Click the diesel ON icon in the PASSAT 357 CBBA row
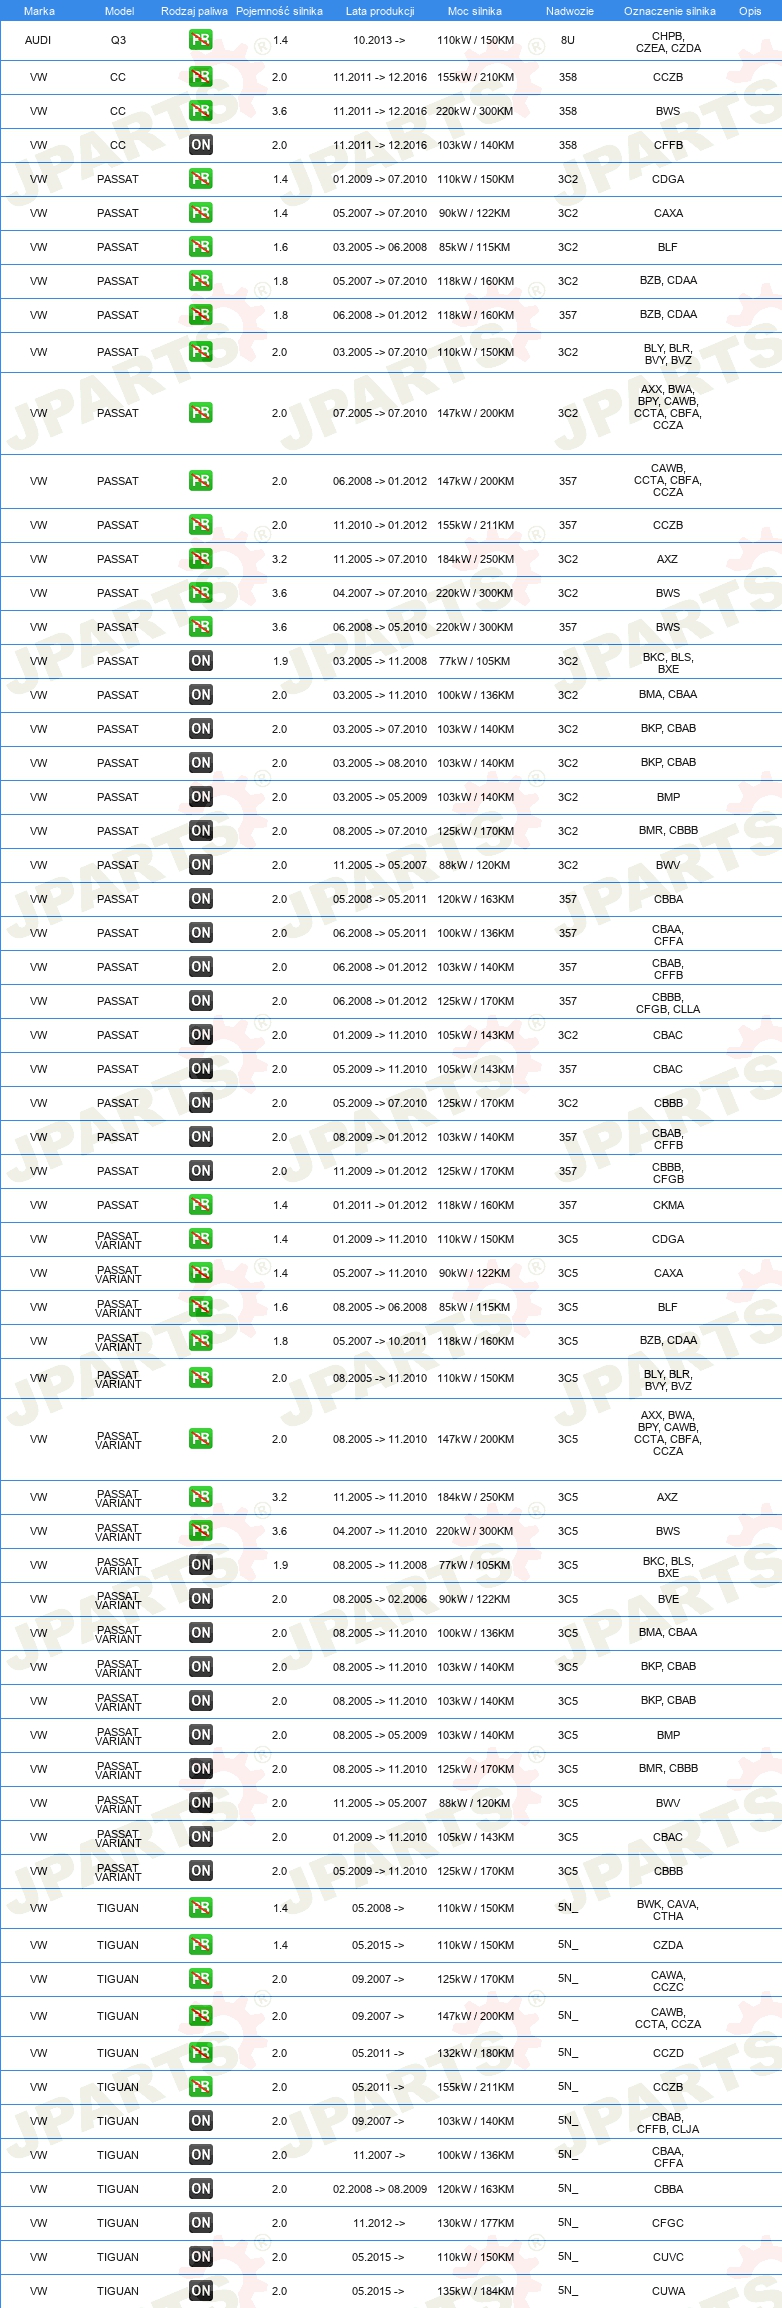The height and width of the screenshot is (2308, 782). tap(201, 899)
